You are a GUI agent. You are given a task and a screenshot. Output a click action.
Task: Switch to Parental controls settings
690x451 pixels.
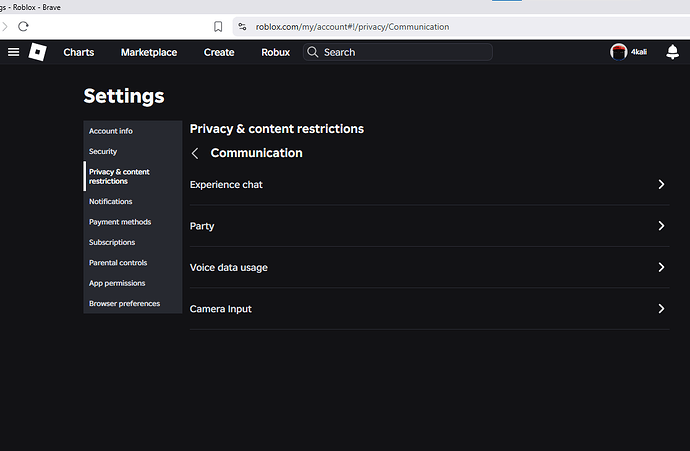(118, 263)
